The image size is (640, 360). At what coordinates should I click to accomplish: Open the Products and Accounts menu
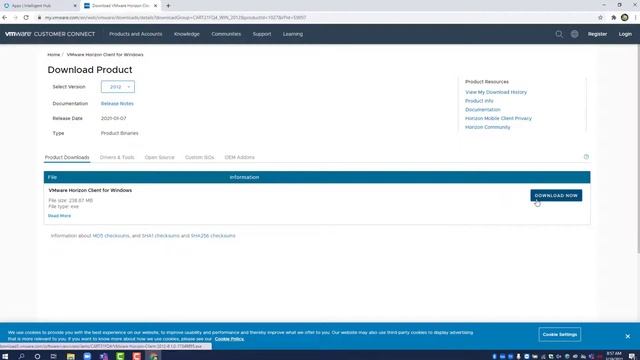pos(136,34)
